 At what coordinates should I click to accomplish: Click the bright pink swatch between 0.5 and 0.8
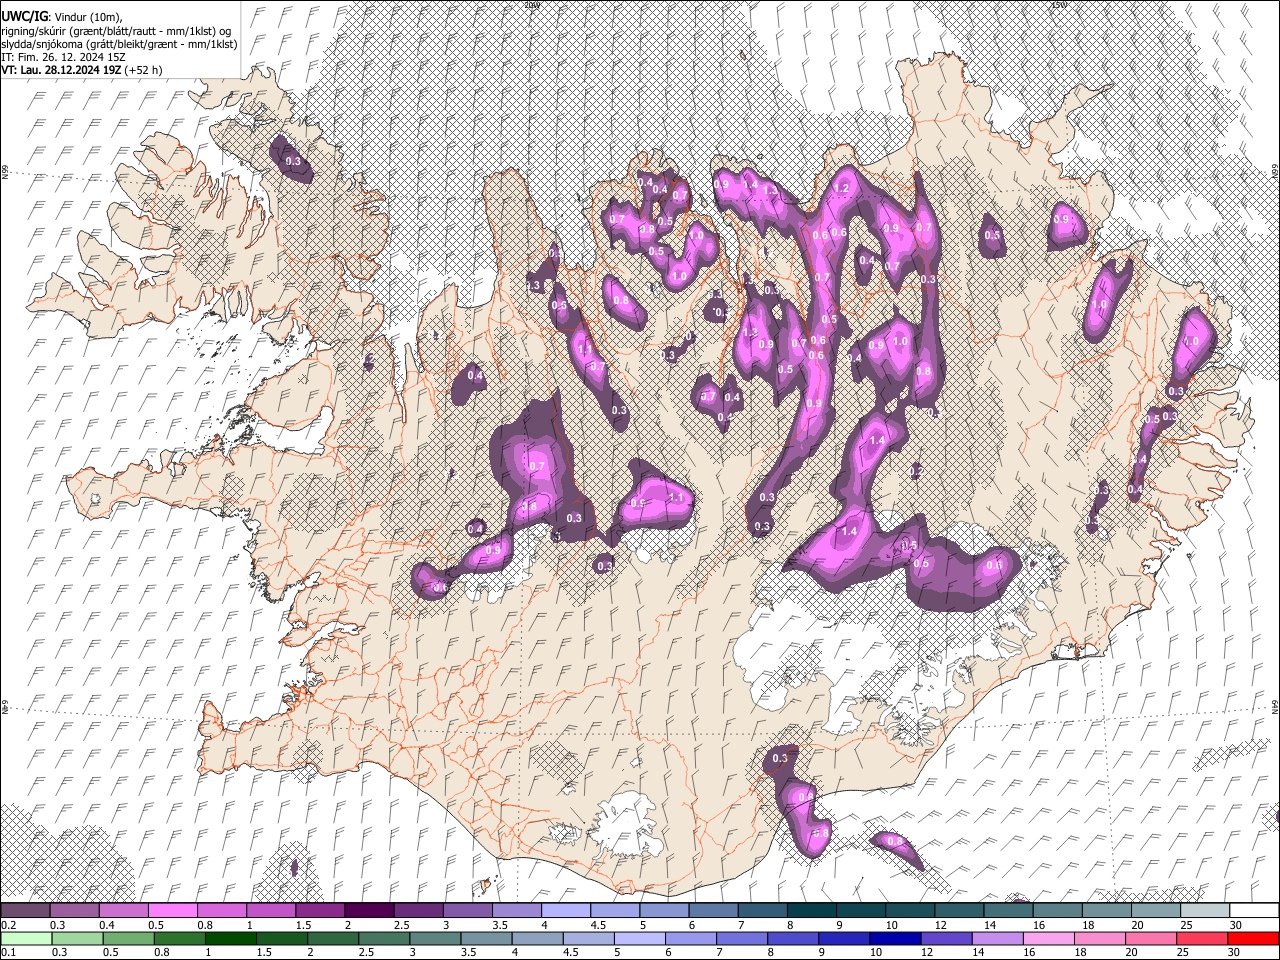172,910
